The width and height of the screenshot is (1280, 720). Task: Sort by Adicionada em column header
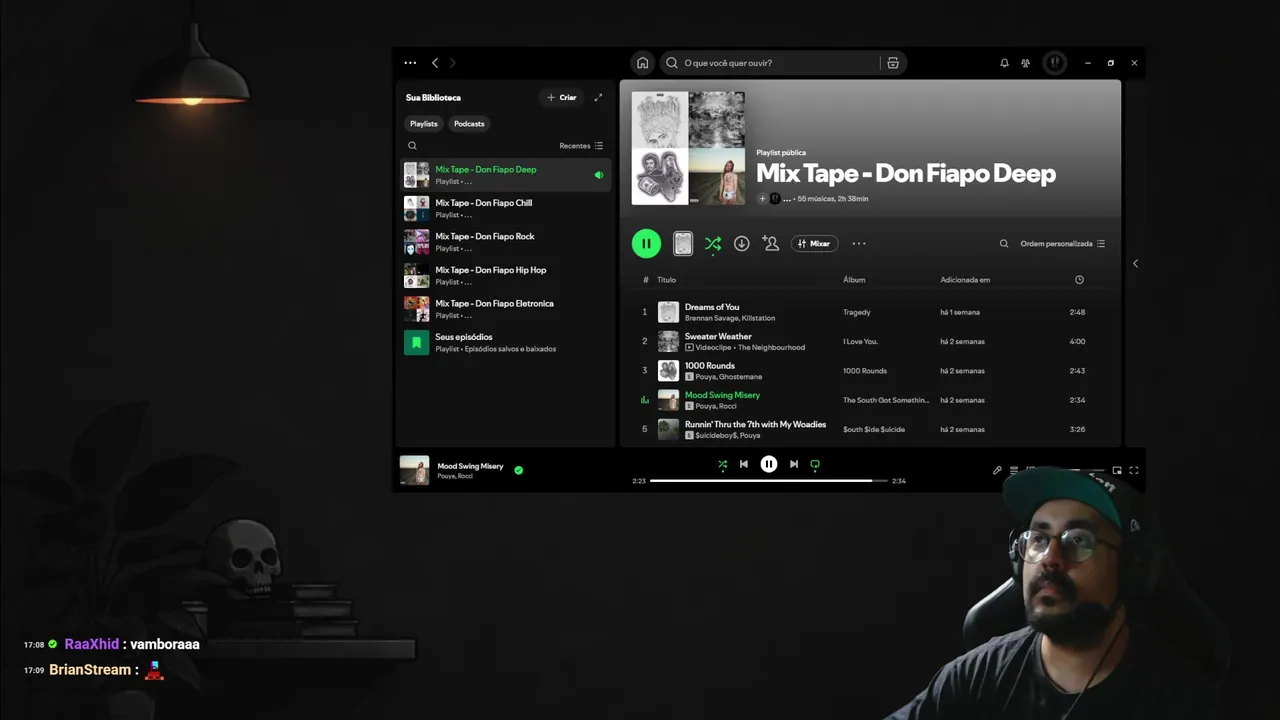coord(965,280)
